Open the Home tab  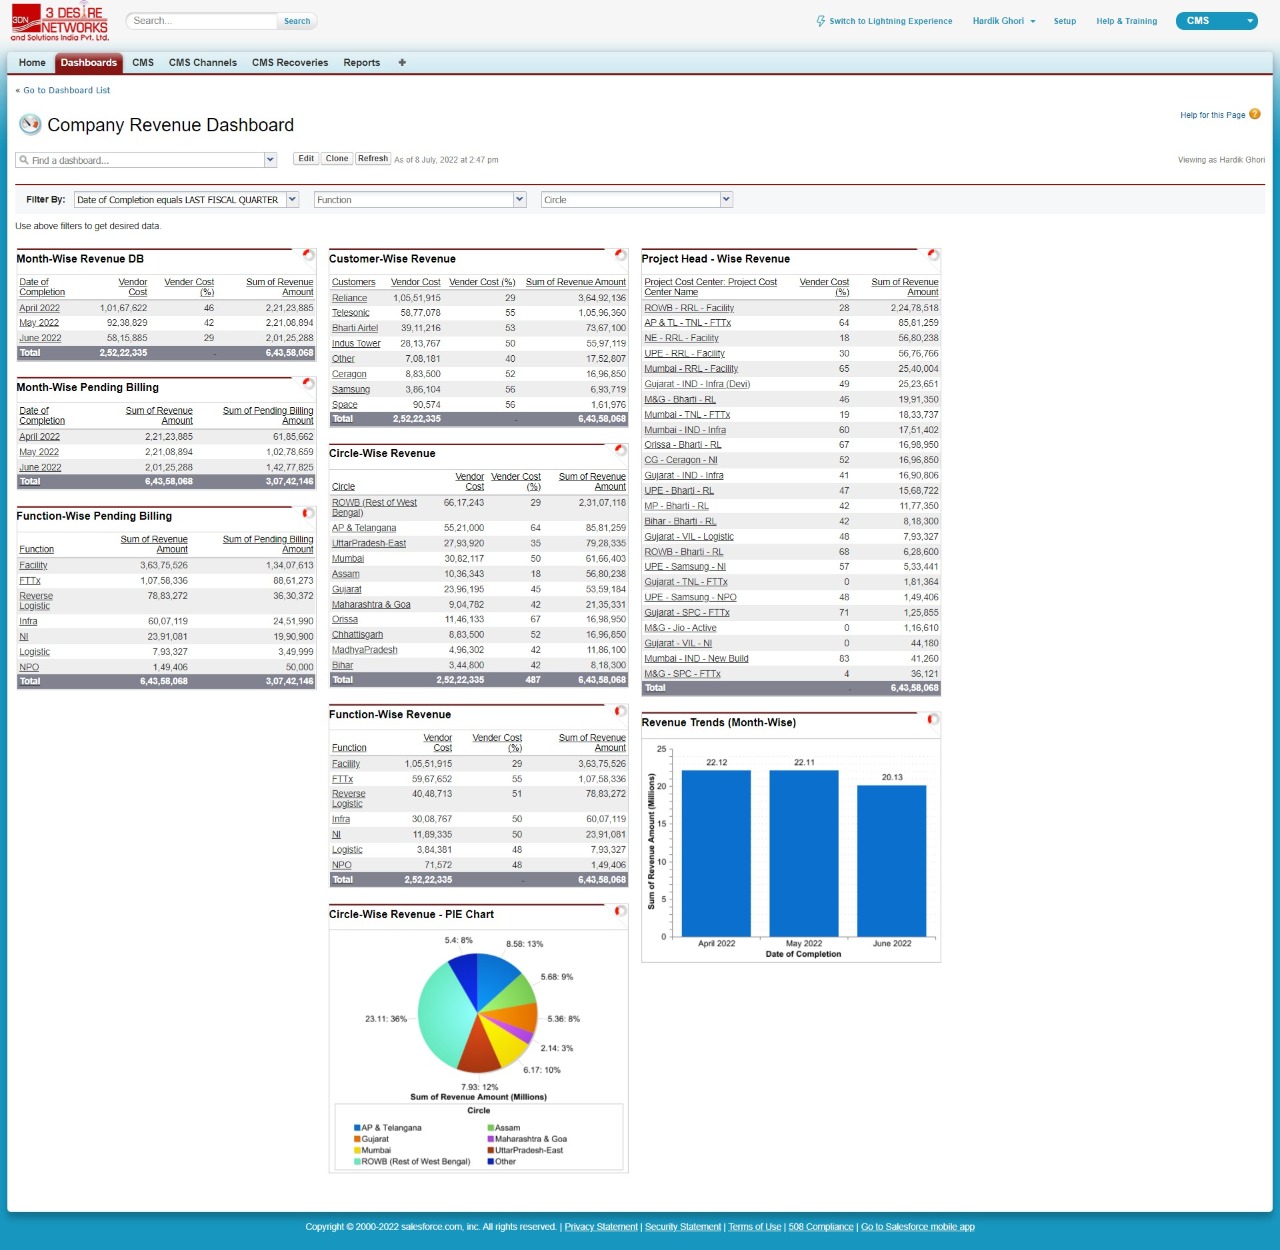pos(32,62)
